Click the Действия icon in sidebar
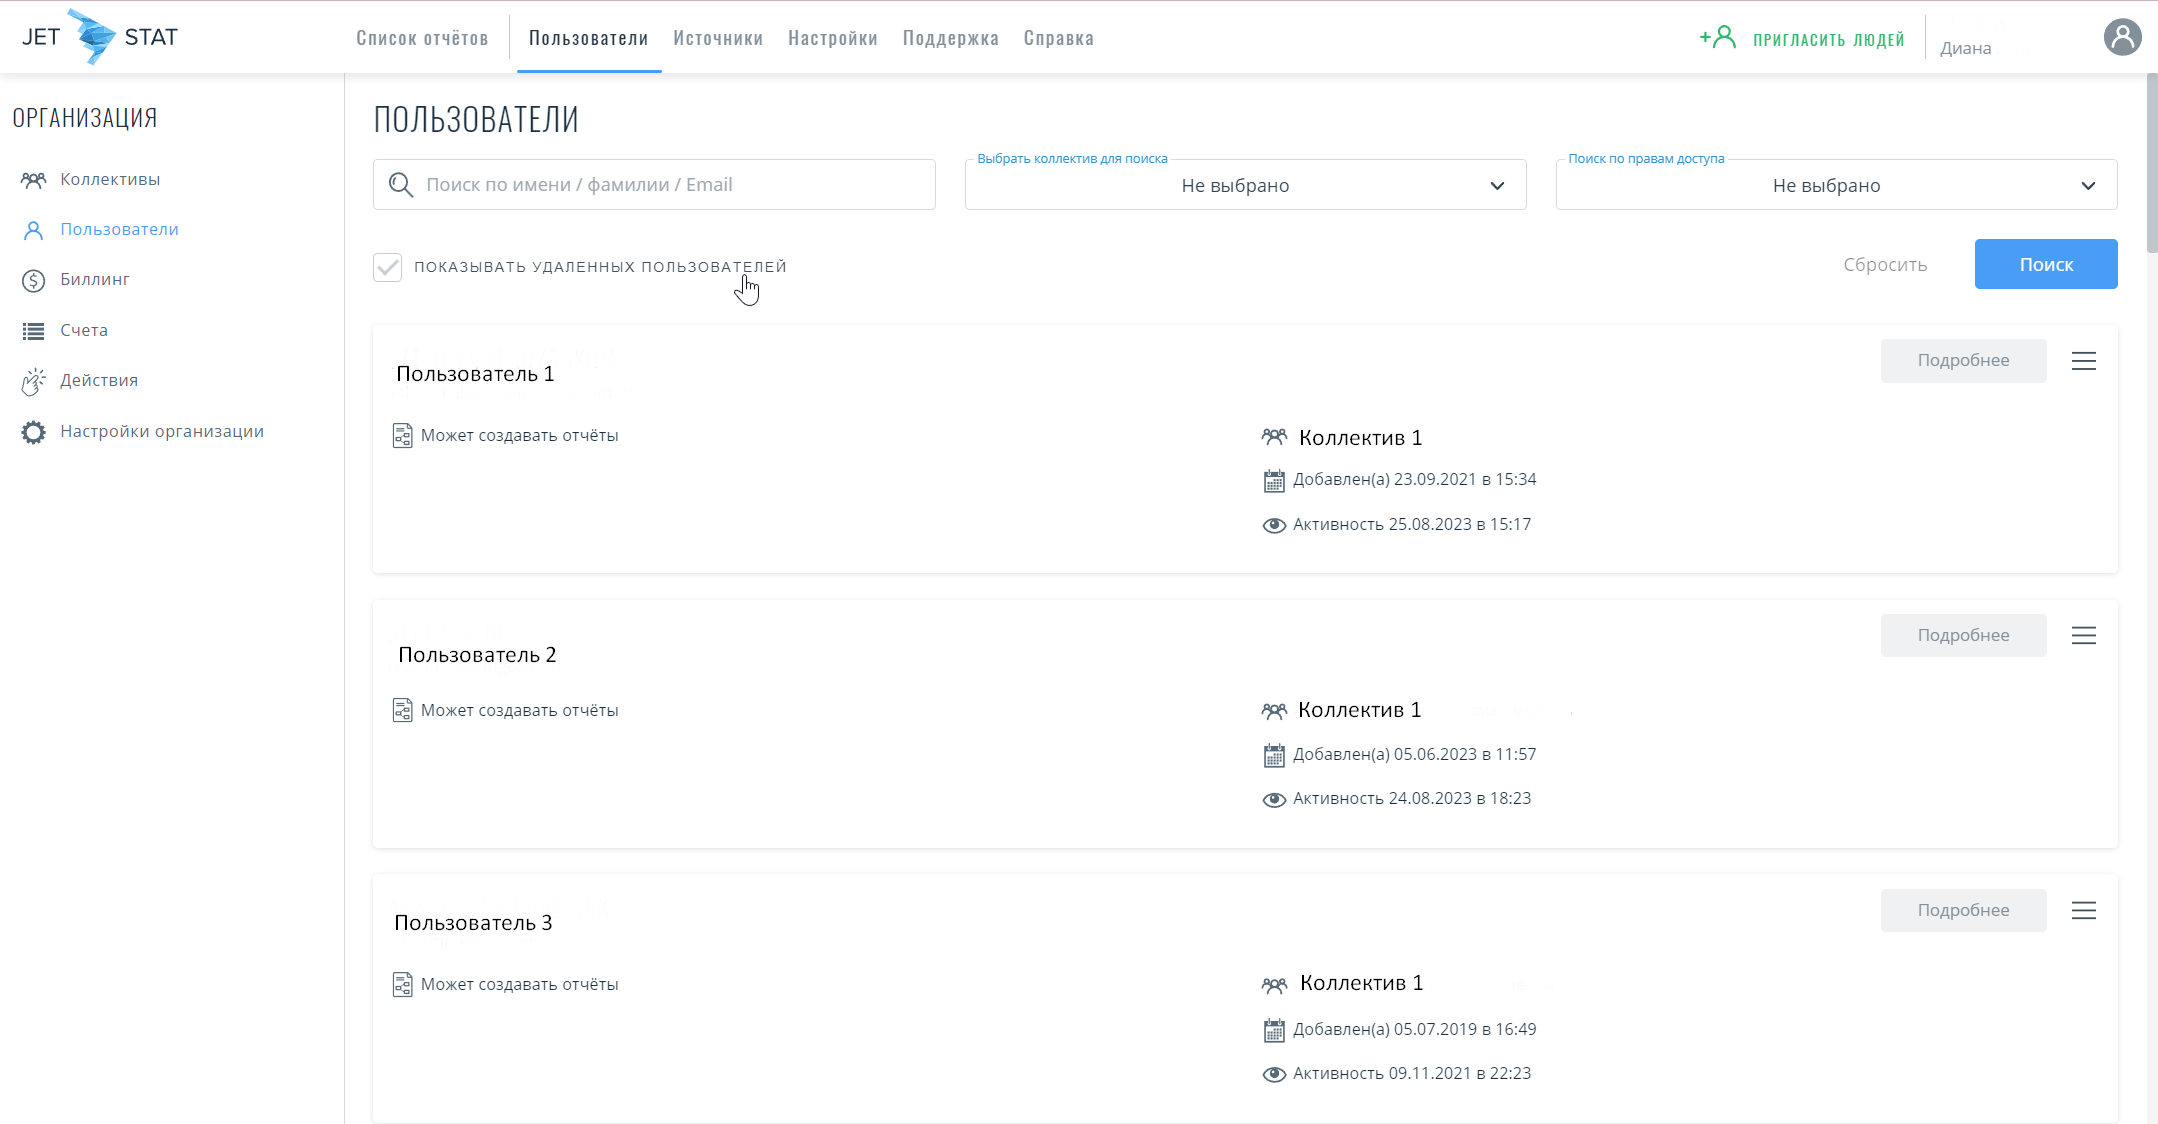 33,381
